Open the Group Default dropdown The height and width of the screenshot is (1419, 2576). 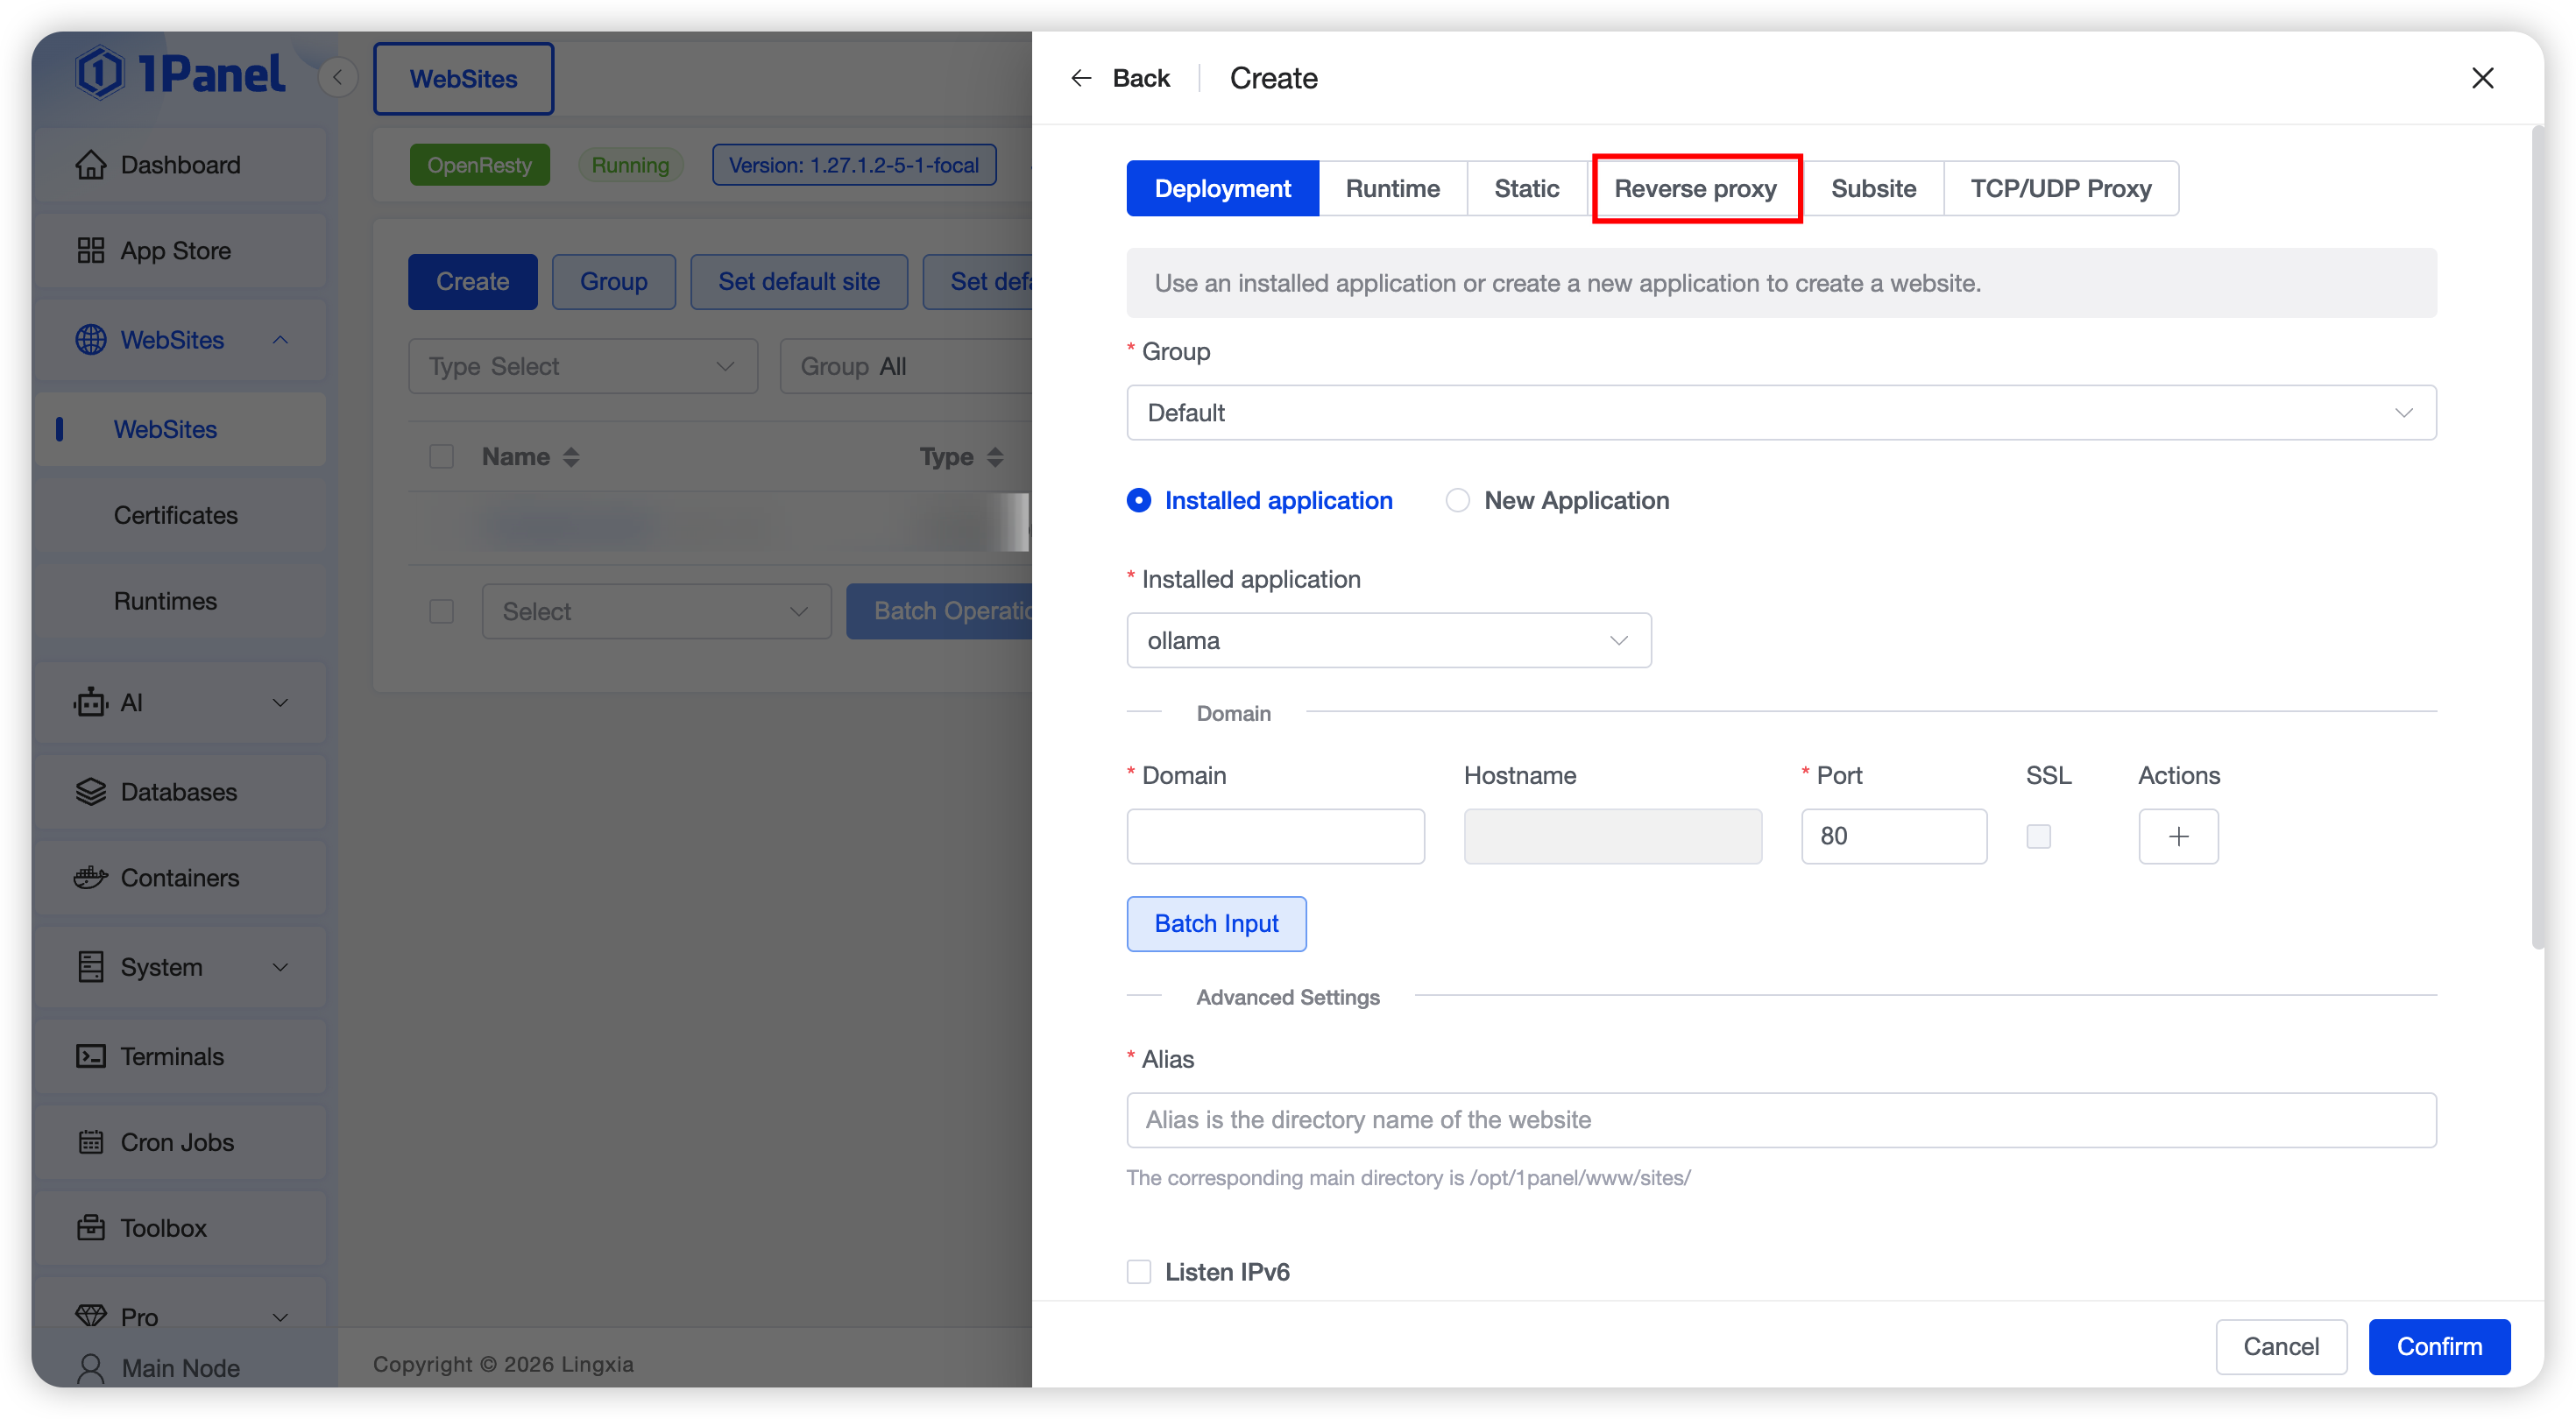(1780, 413)
